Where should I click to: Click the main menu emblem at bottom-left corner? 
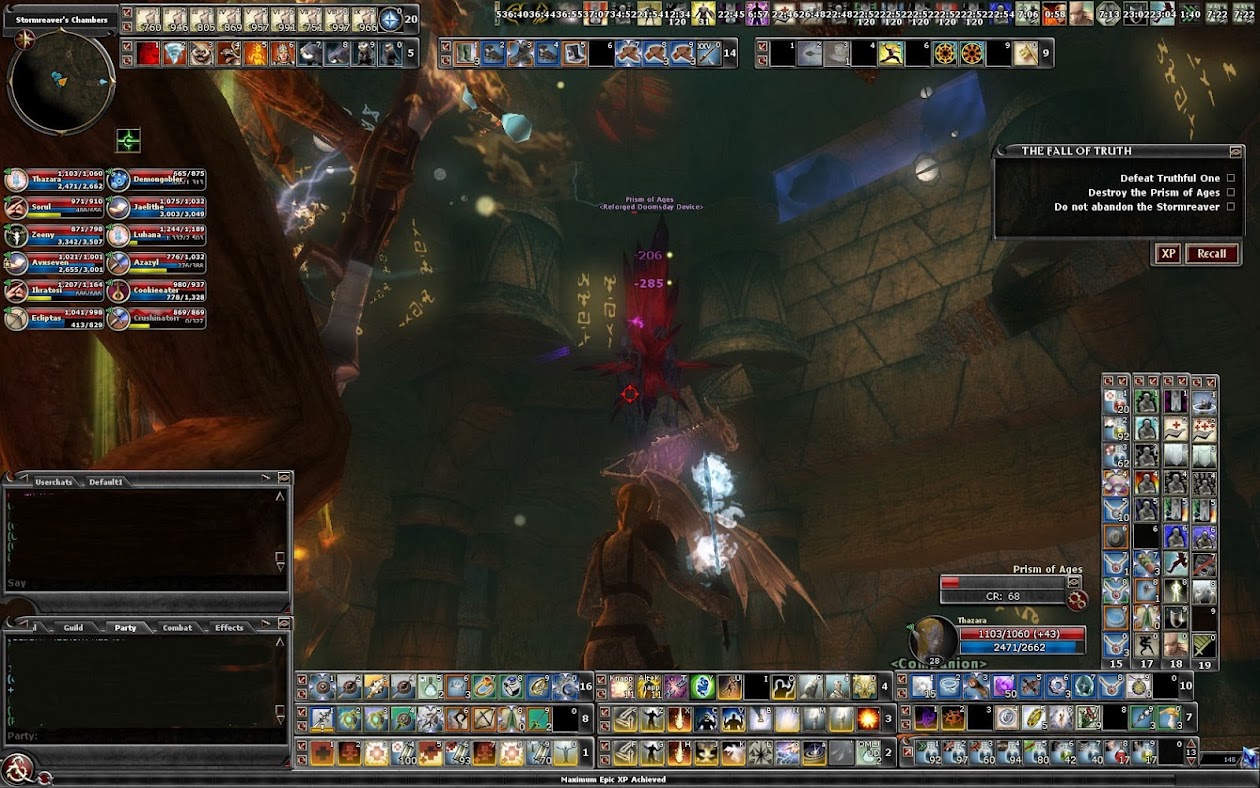click(17, 768)
